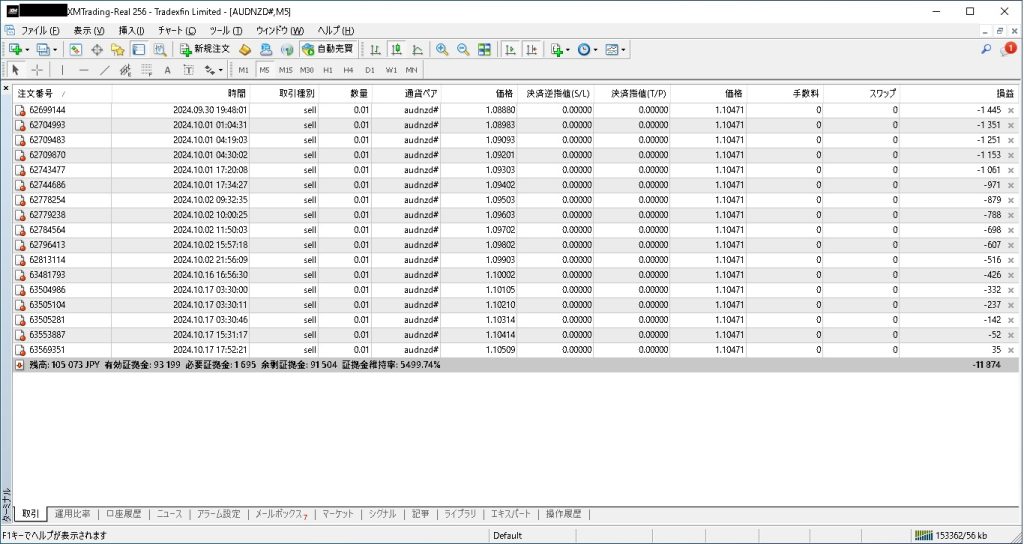Viewport: 1024px width, 544px height.
Task: Switch to the H1 timeframe
Action: click(328, 70)
